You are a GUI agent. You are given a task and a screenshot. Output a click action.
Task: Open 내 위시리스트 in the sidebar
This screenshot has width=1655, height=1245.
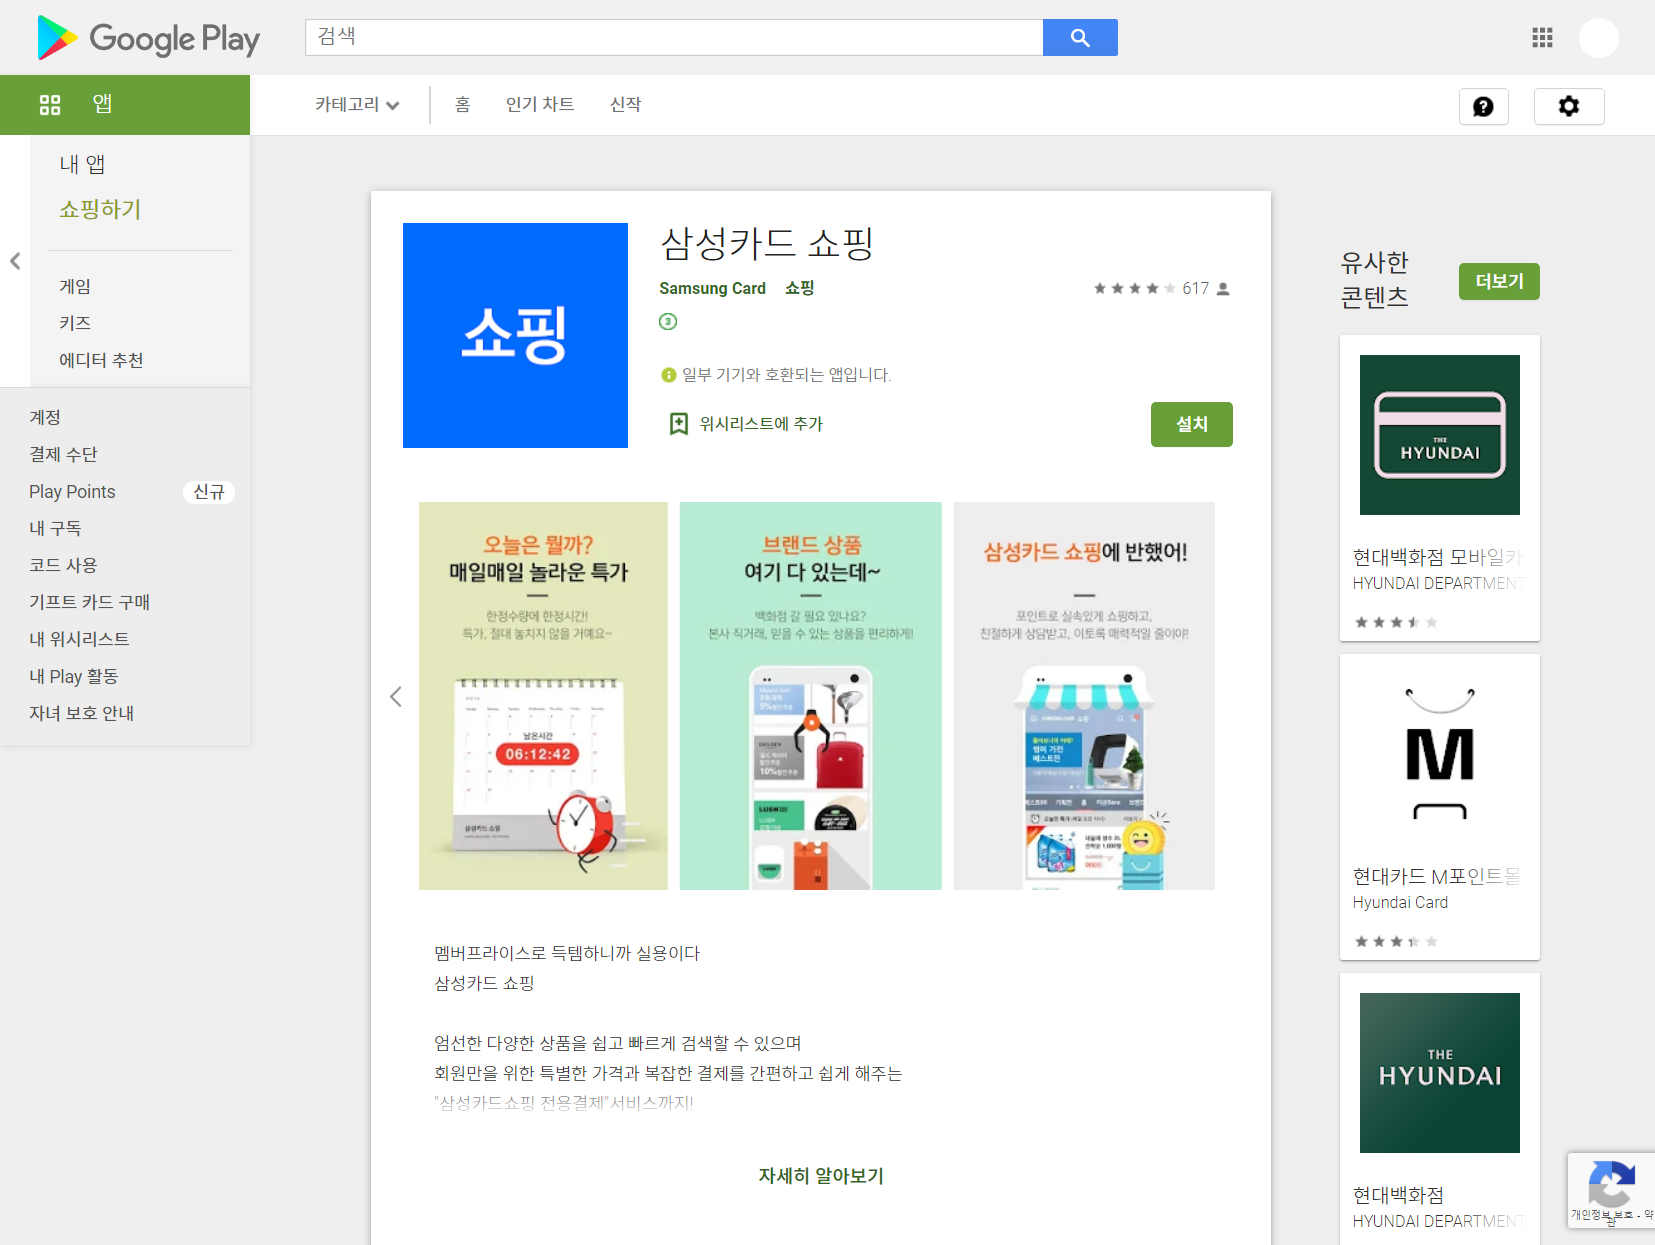point(79,639)
